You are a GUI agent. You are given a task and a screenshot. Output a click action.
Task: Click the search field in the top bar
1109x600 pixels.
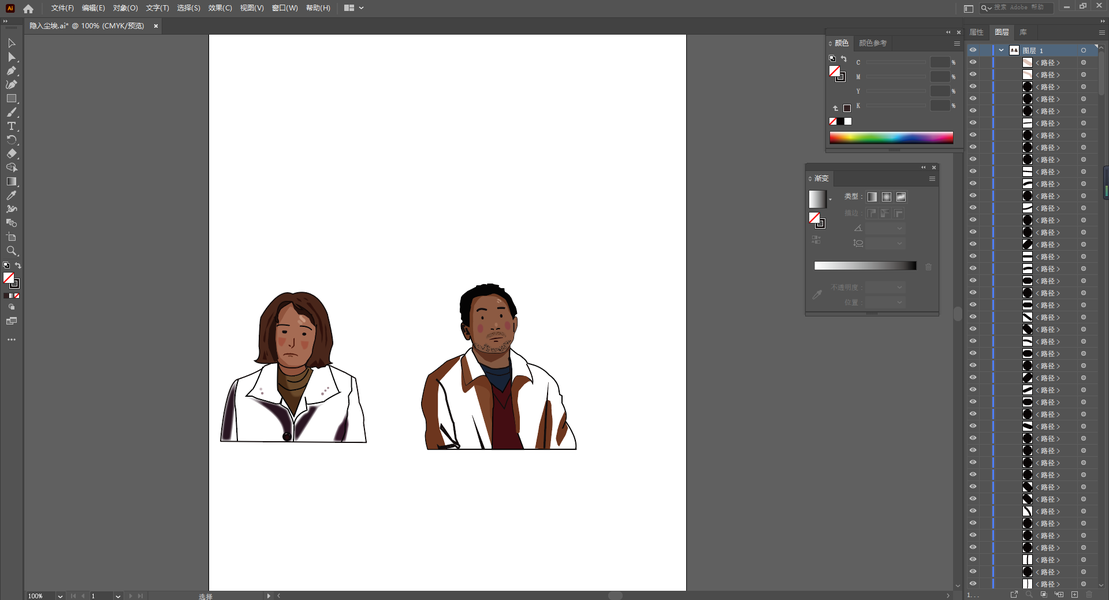pyautogui.click(x=1016, y=8)
